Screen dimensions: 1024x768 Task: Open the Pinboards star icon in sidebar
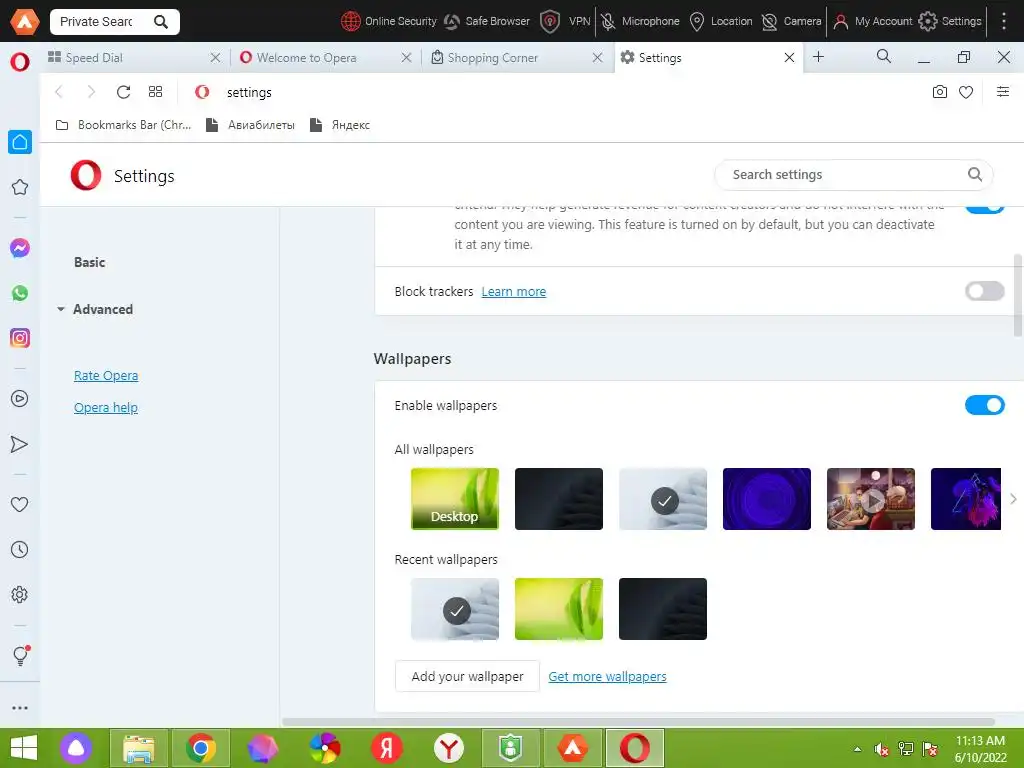[20, 187]
